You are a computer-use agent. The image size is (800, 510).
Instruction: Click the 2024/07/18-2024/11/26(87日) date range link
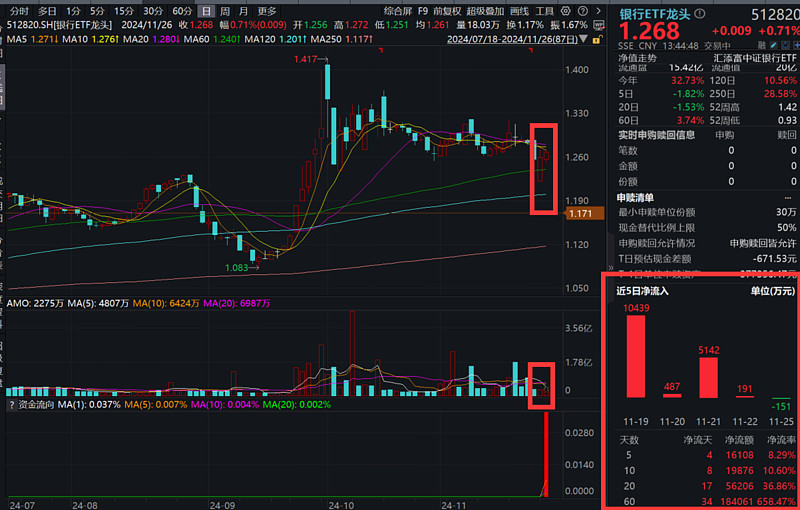pos(512,39)
